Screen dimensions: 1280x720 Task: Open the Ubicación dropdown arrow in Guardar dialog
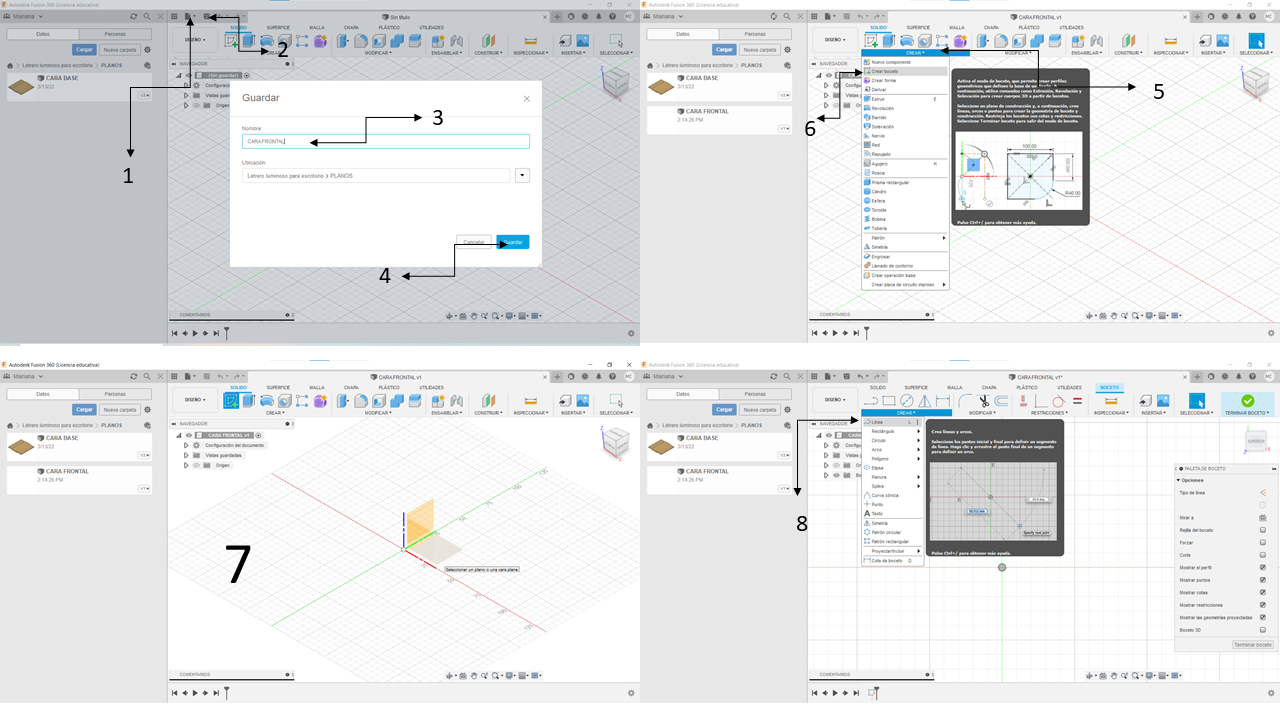(522, 175)
